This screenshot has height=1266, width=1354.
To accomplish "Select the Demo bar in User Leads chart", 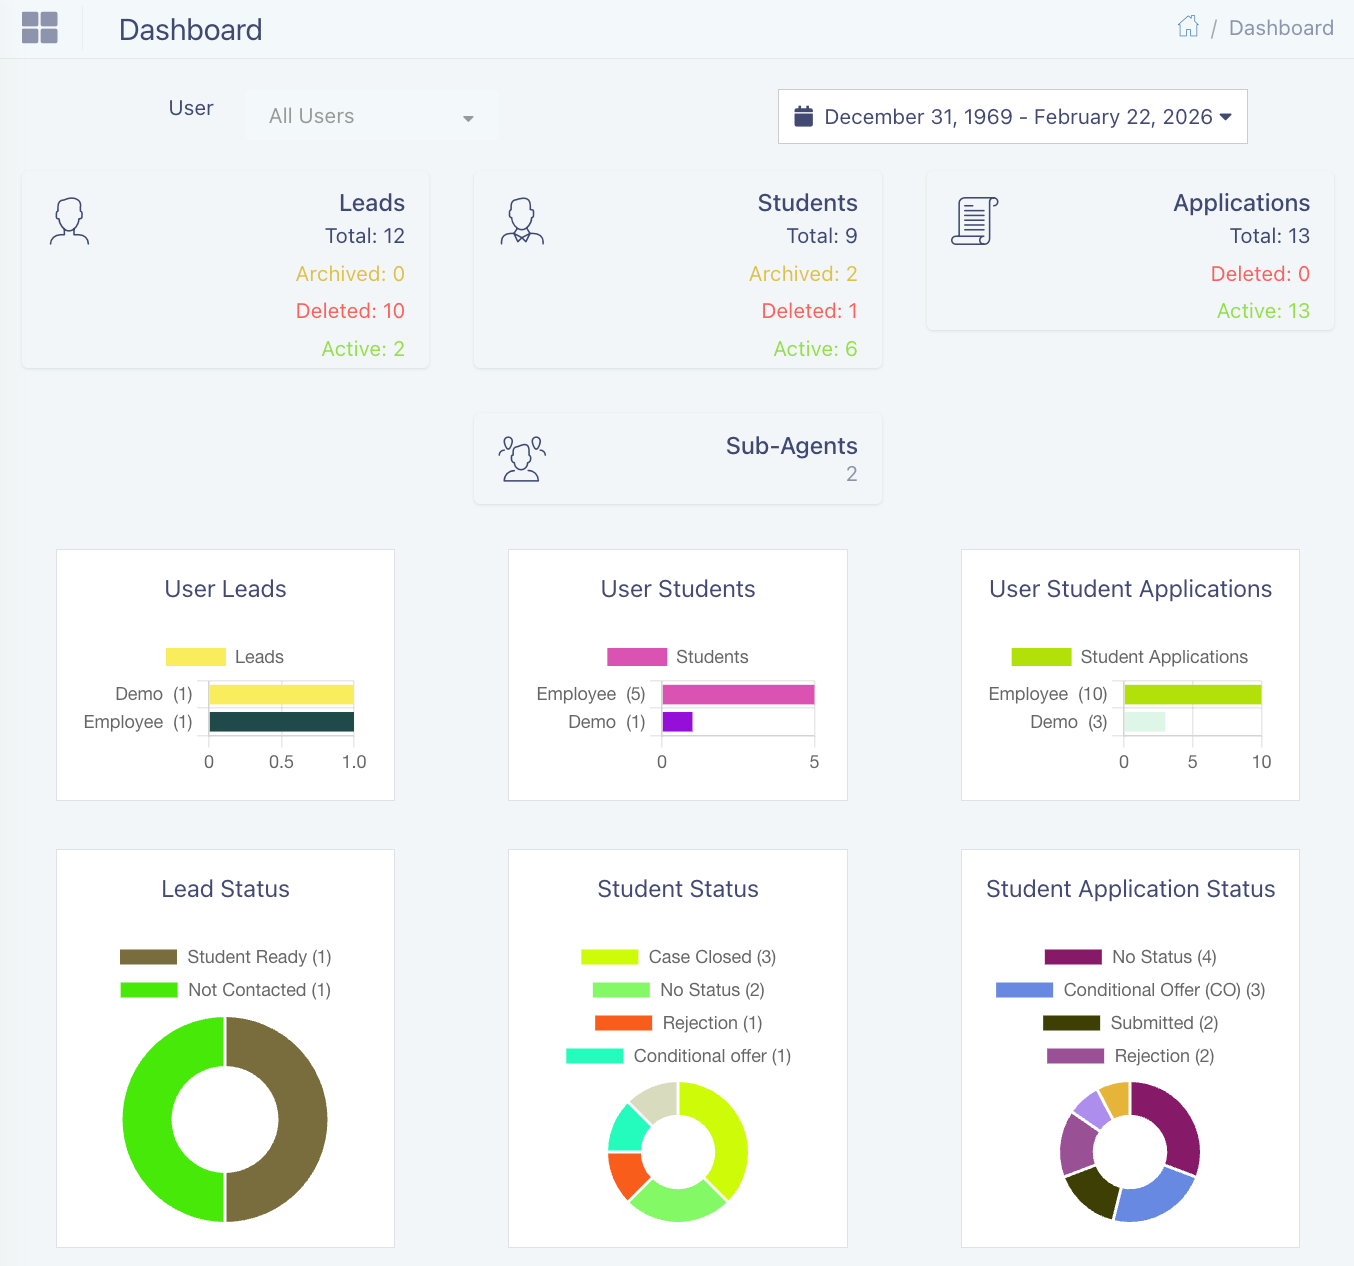I will [x=280, y=693].
